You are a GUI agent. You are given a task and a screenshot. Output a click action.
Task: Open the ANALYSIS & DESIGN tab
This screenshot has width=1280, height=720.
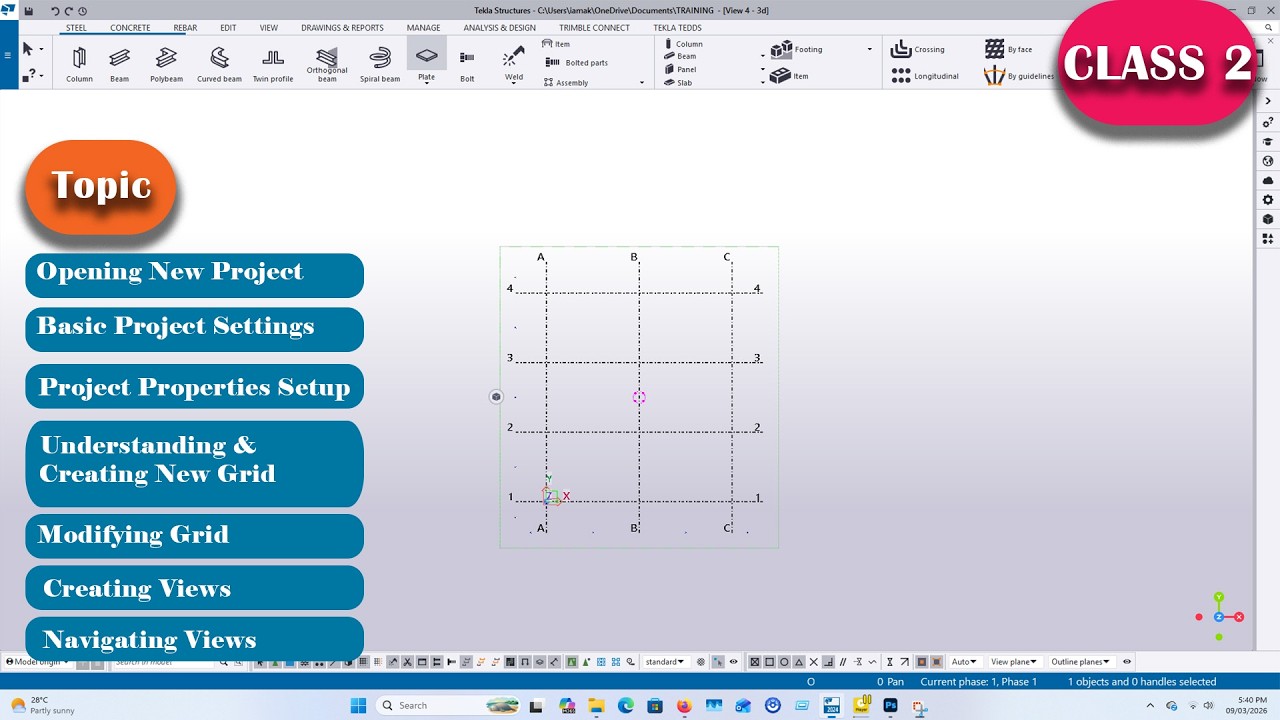pos(499,28)
